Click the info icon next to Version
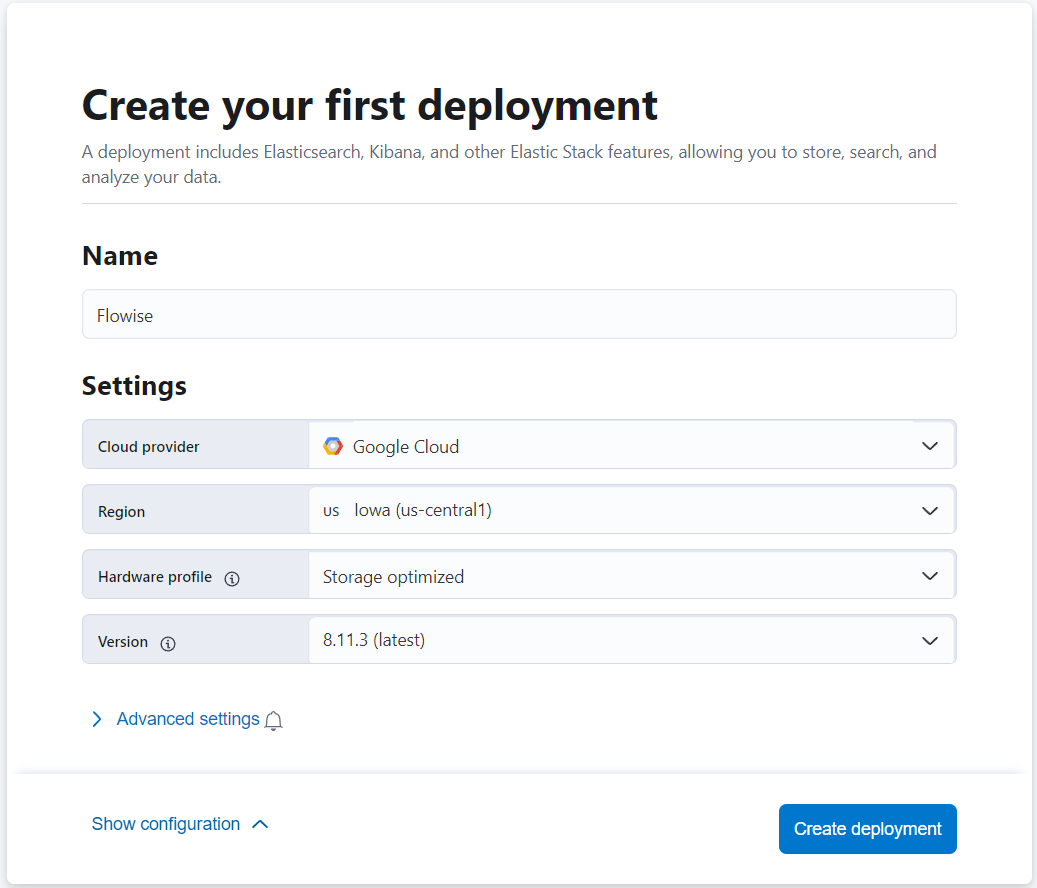 tap(168, 643)
